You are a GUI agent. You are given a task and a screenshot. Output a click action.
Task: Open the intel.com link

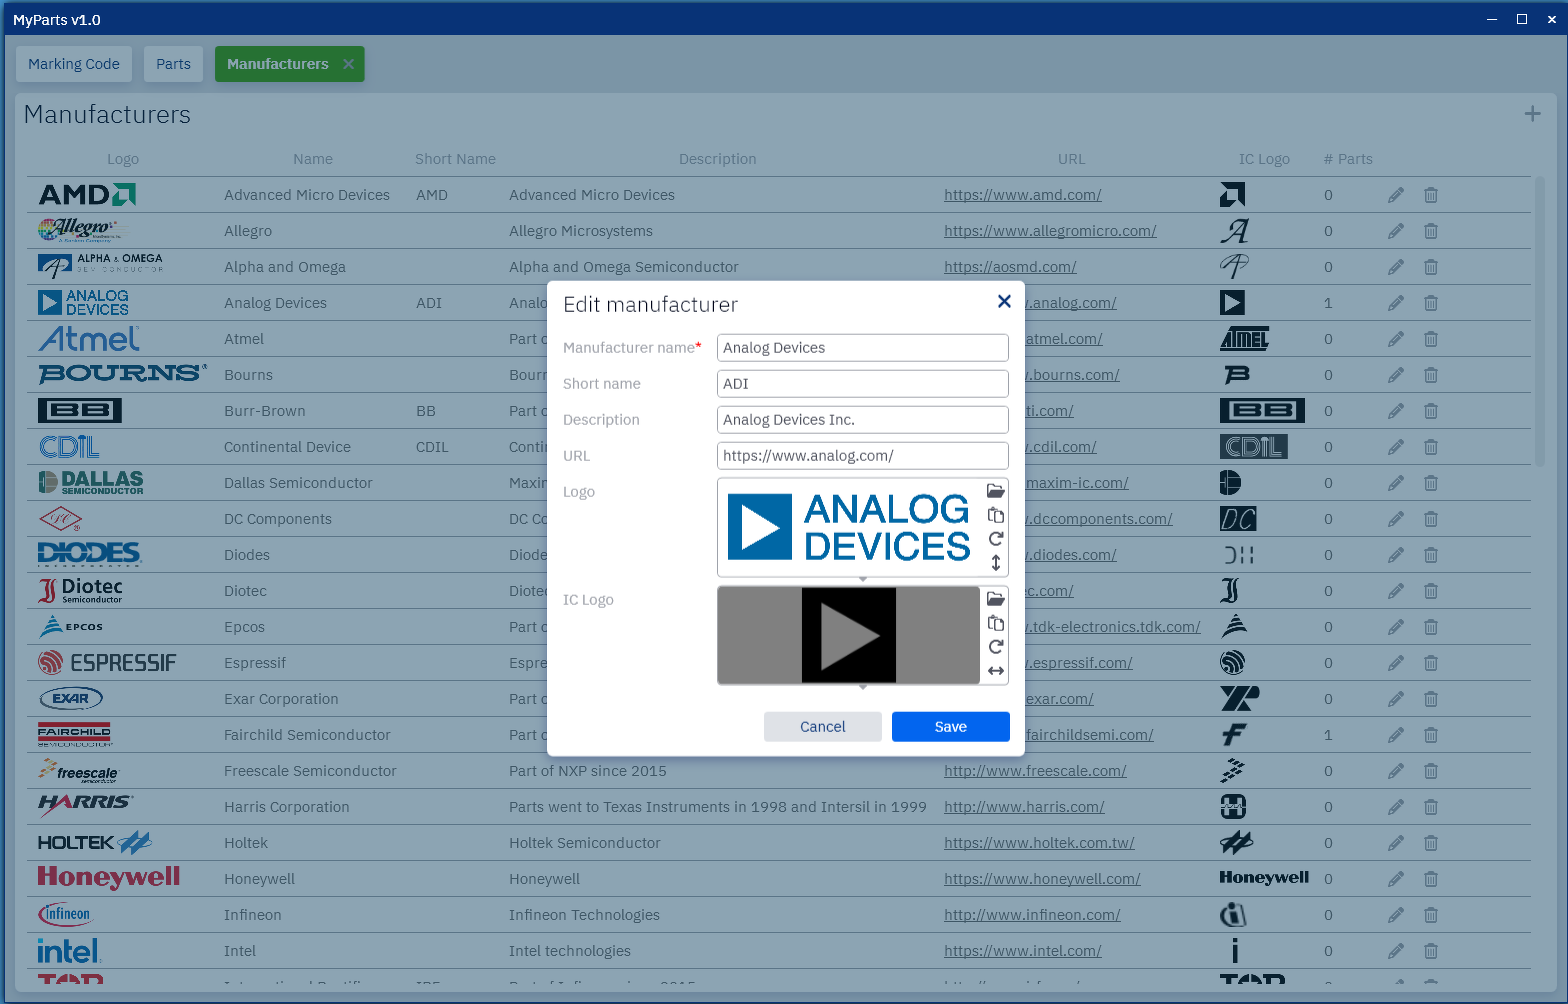pos(1022,951)
